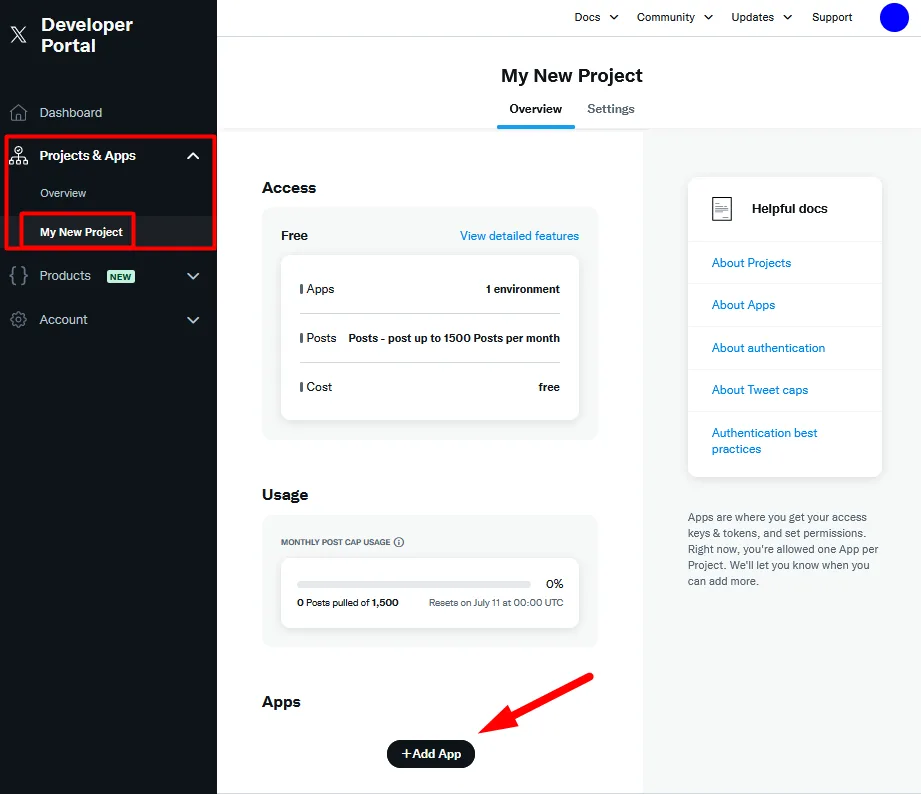Click the '1 environment' value

tap(522, 289)
